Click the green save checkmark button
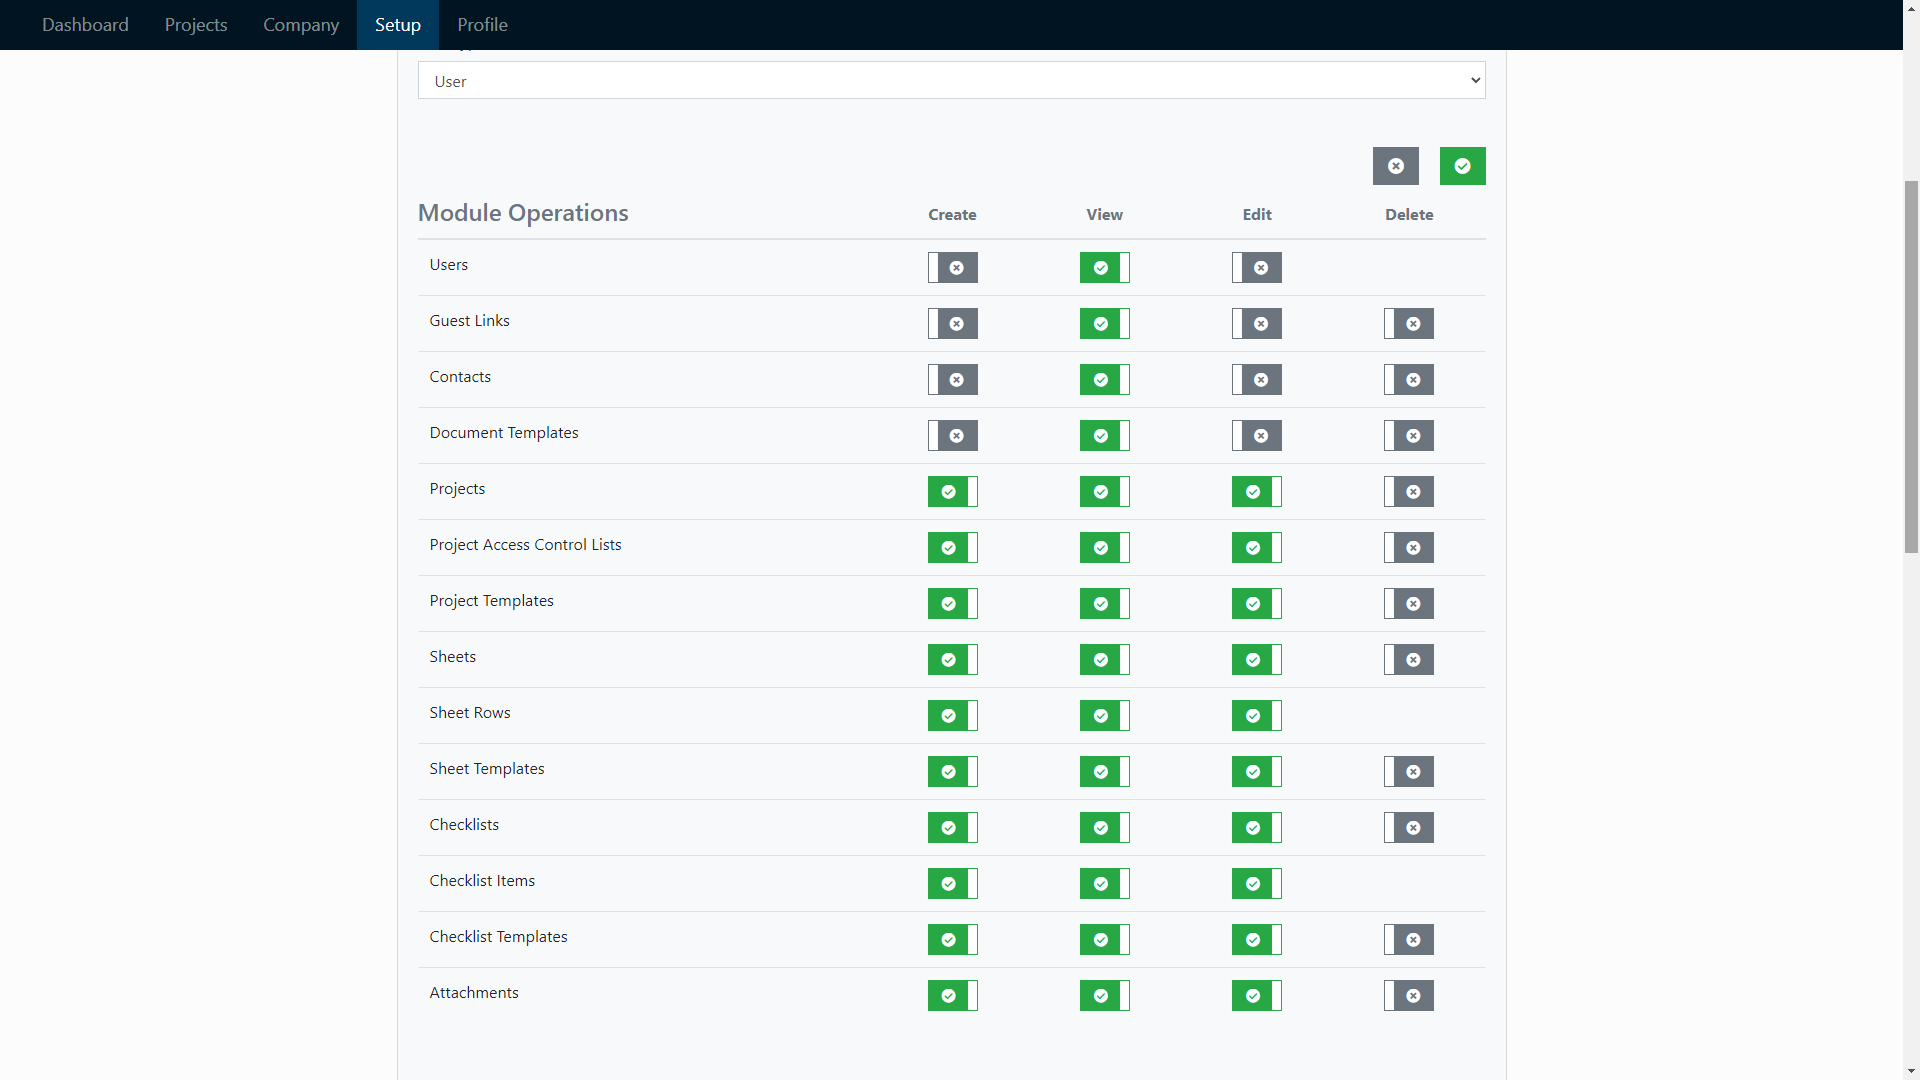The height and width of the screenshot is (1080, 1920). click(1462, 166)
